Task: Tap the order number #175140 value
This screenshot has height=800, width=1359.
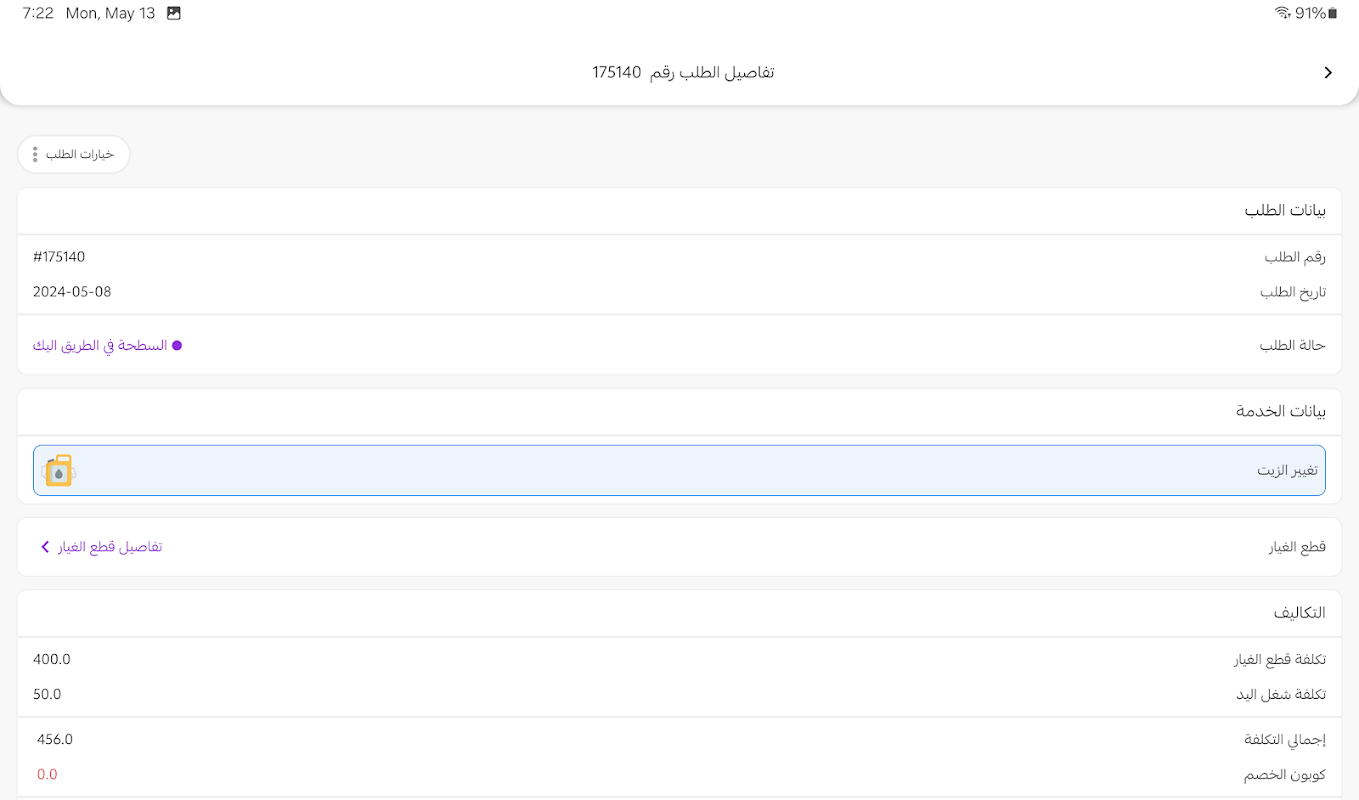Action: pyautogui.click(x=59, y=257)
